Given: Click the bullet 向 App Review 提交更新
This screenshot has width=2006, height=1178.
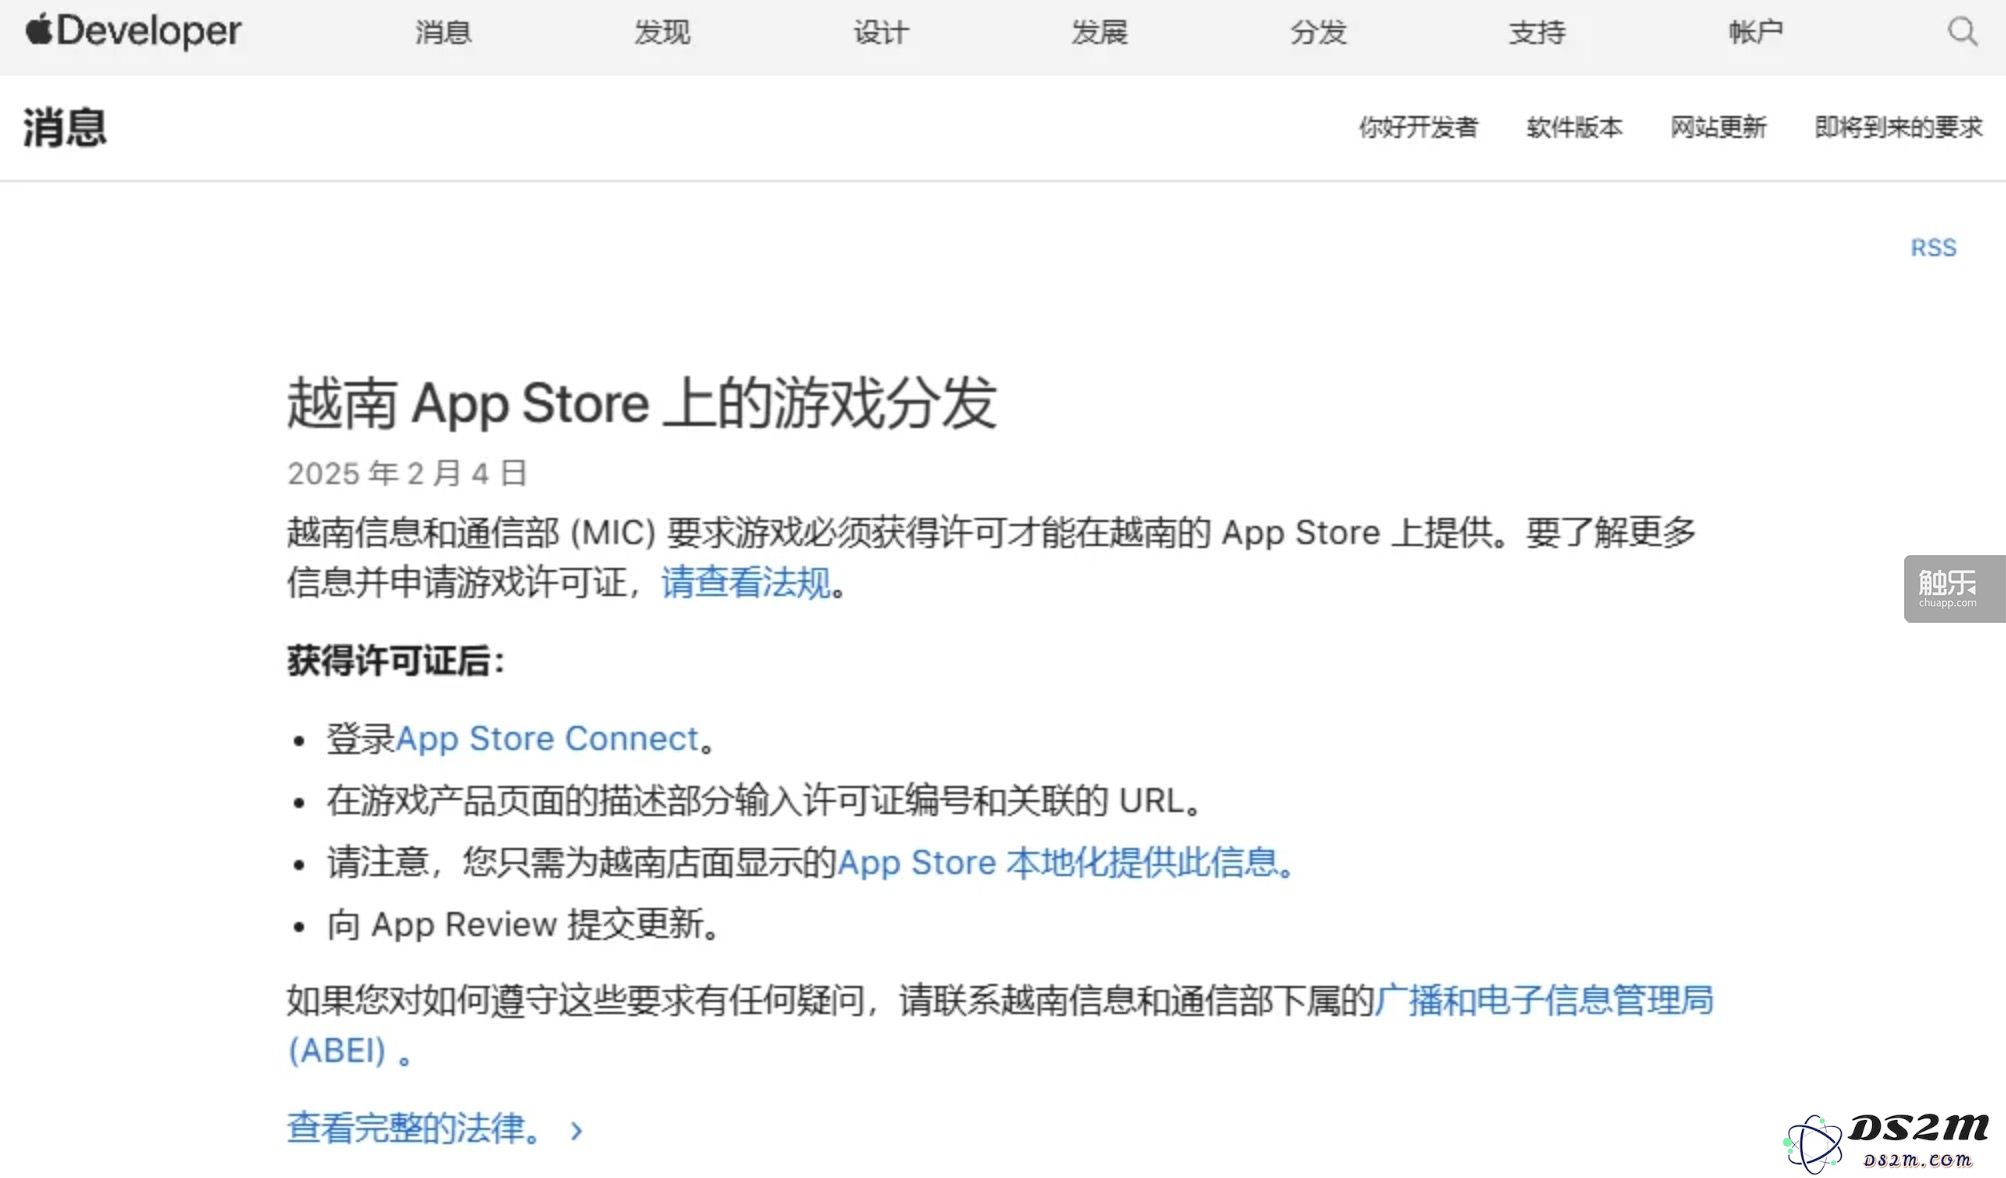Looking at the screenshot, I should (524, 924).
